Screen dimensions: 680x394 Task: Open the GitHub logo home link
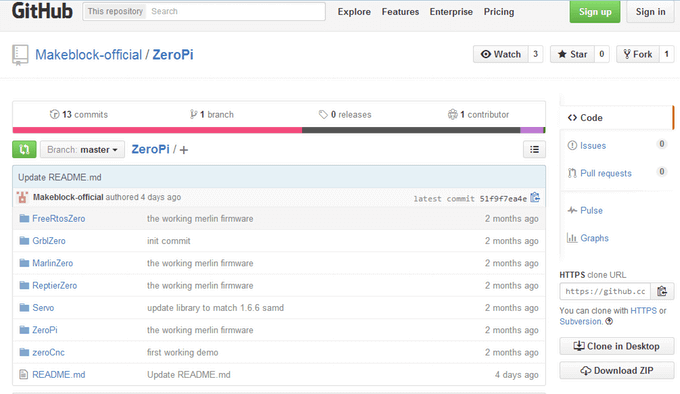(42, 11)
